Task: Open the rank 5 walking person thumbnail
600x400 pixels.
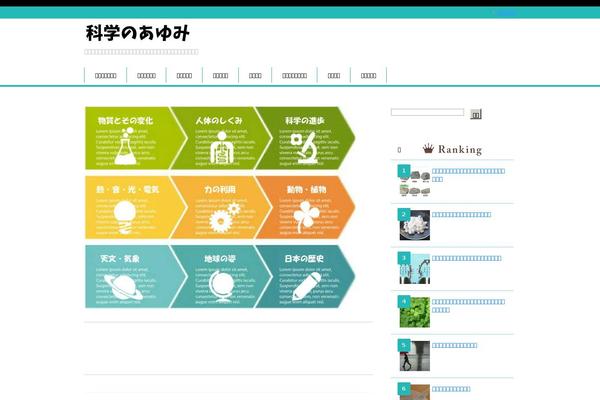Action: 415,357
